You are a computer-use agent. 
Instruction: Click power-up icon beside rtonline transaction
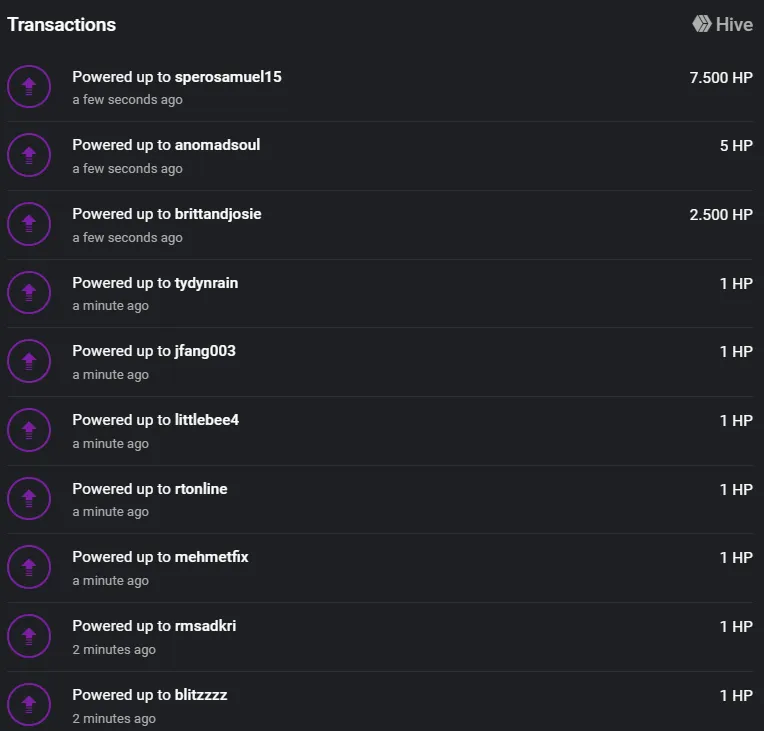click(x=29, y=499)
